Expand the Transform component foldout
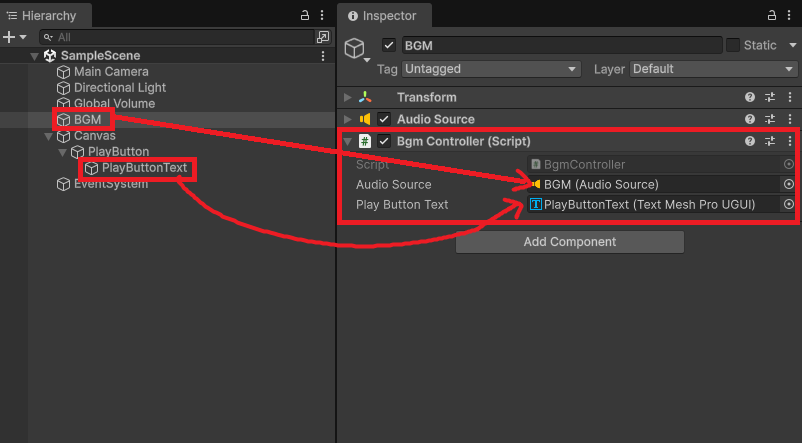Image resolution: width=802 pixels, height=443 pixels. click(x=348, y=97)
